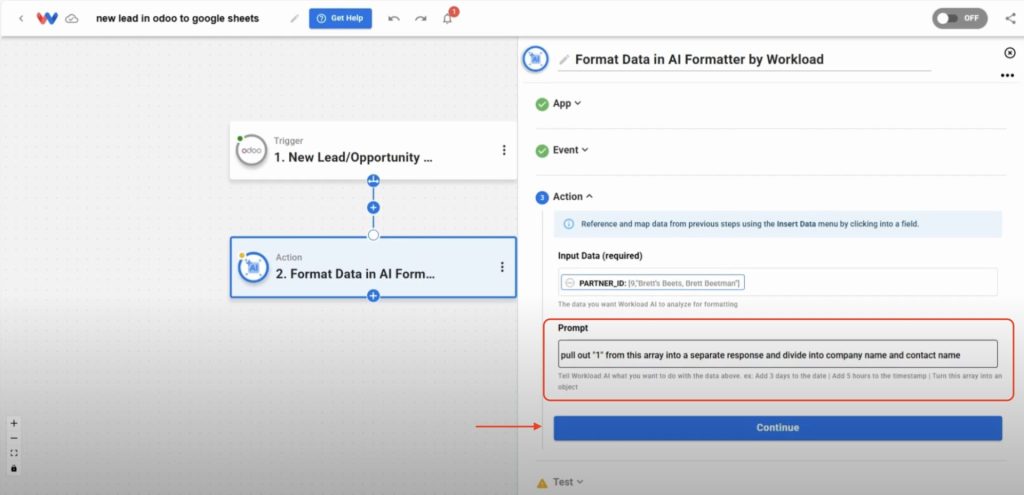This screenshot has width=1024, height=495.
Task: Toggle the canvas lock
Action: tap(14, 468)
